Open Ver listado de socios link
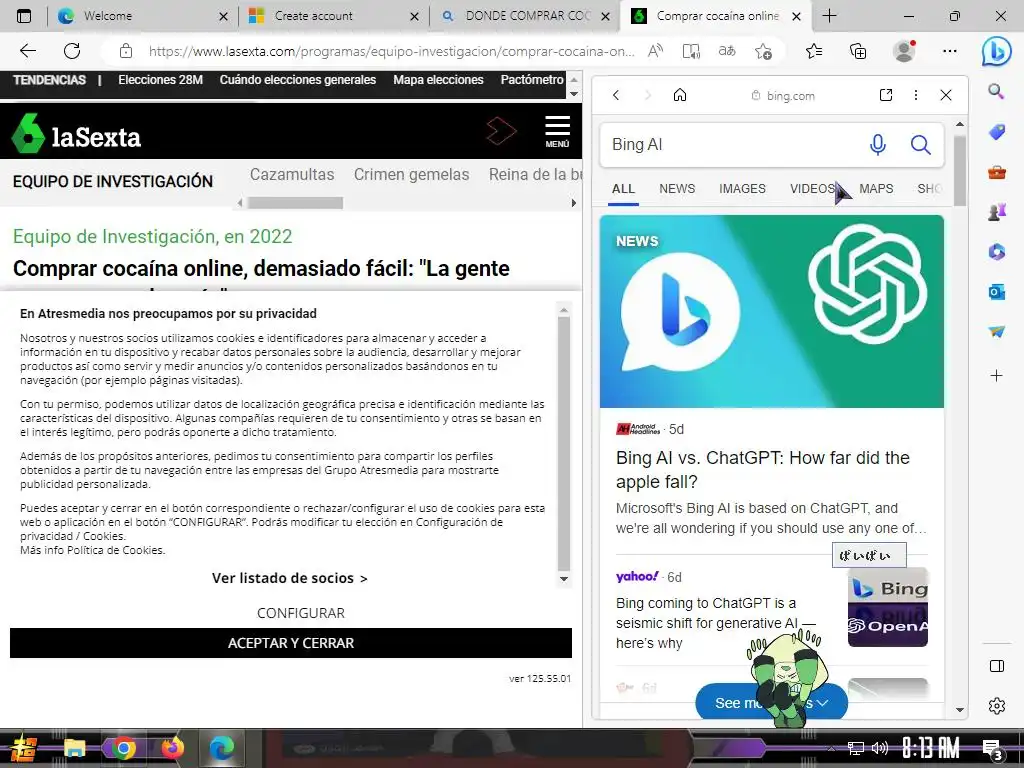Screen dimensions: 1024x768 coord(289,578)
